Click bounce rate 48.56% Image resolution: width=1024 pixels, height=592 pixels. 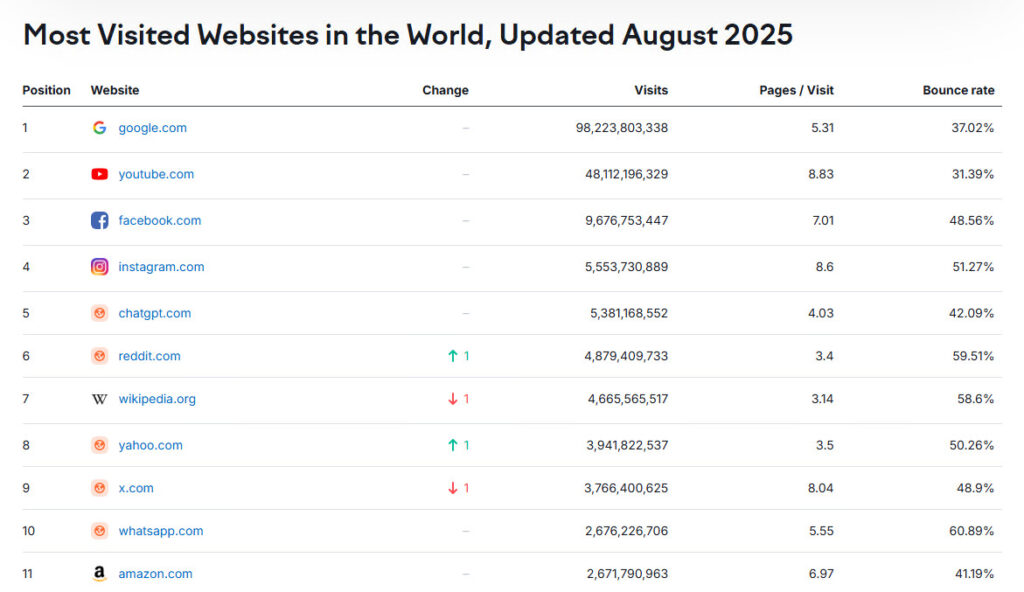(x=972, y=221)
